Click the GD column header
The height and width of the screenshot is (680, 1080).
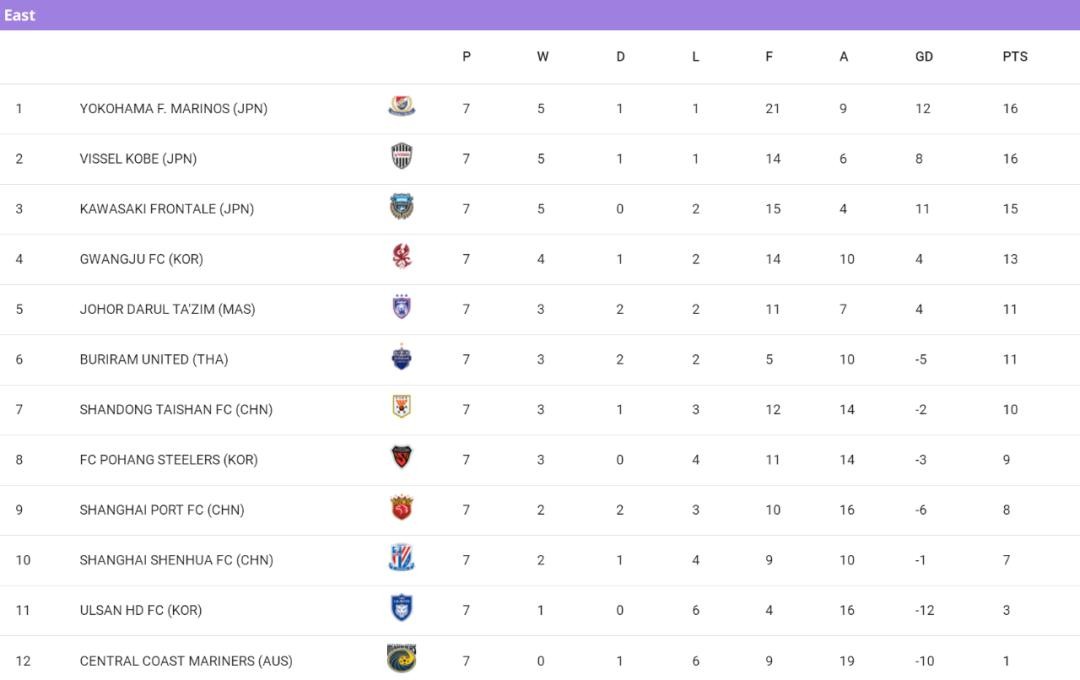pos(924,57)
